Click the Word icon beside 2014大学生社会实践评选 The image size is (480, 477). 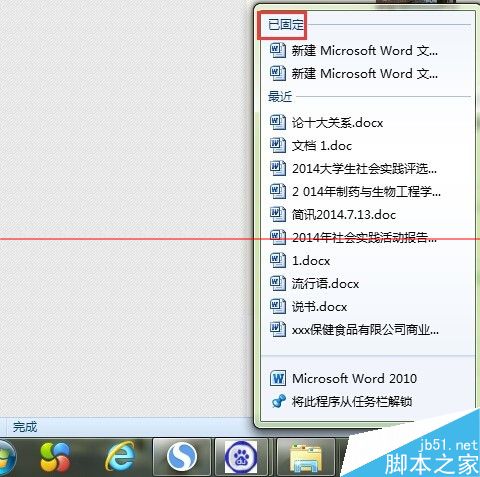[x=278, y=168]
